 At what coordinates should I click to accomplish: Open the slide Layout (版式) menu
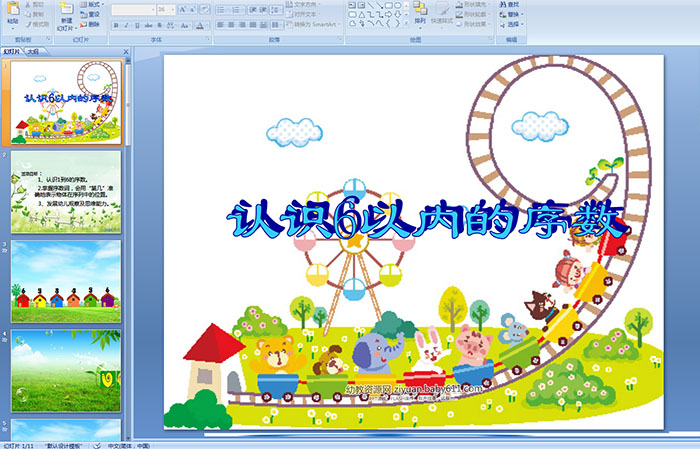(x=92, y=4)
